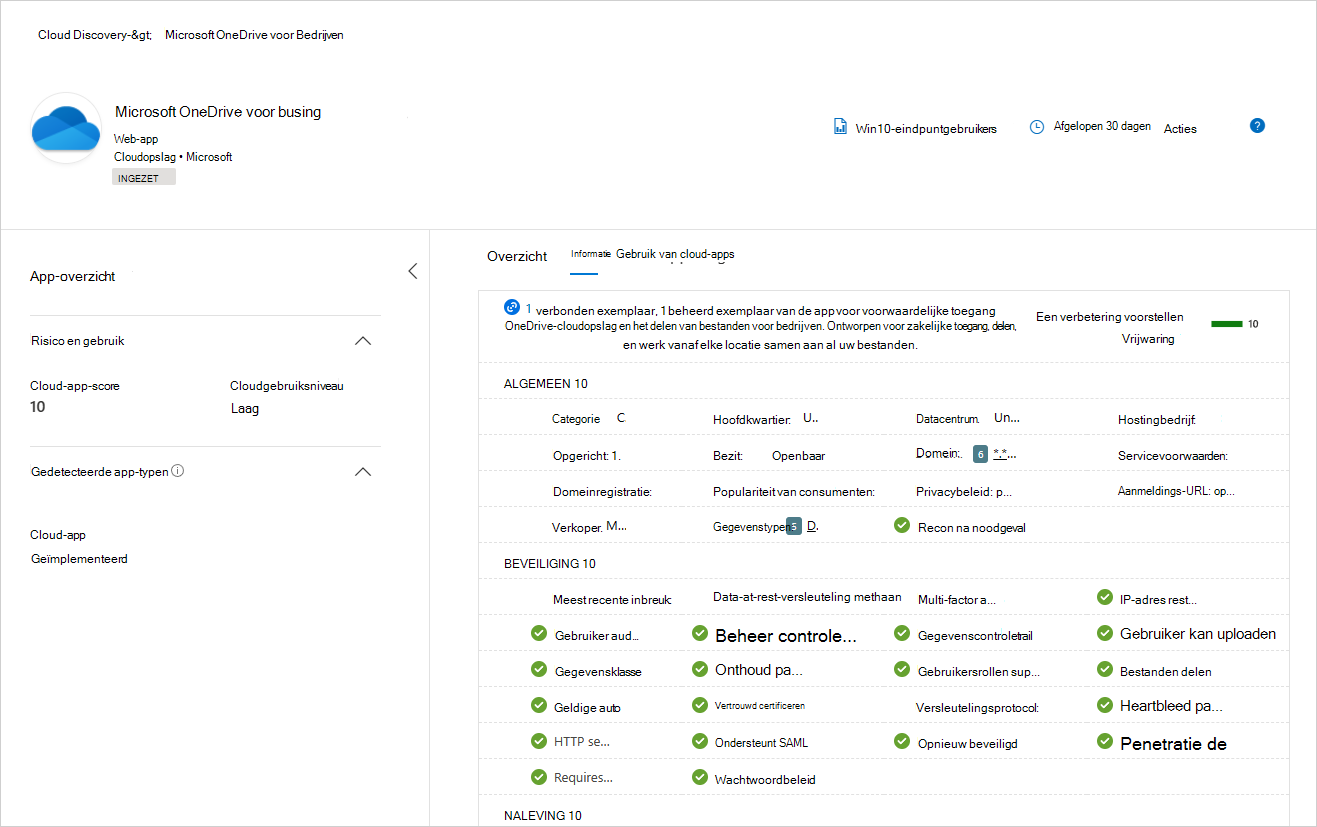Click the Domein count badge 6
The image size is (1317, 827).
tap(980, 454)
